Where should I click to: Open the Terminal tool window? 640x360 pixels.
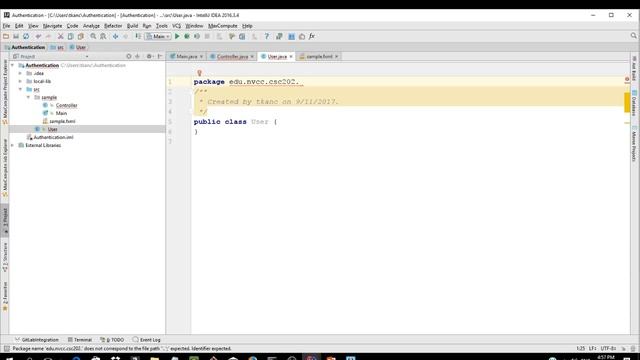coord(80,340)
